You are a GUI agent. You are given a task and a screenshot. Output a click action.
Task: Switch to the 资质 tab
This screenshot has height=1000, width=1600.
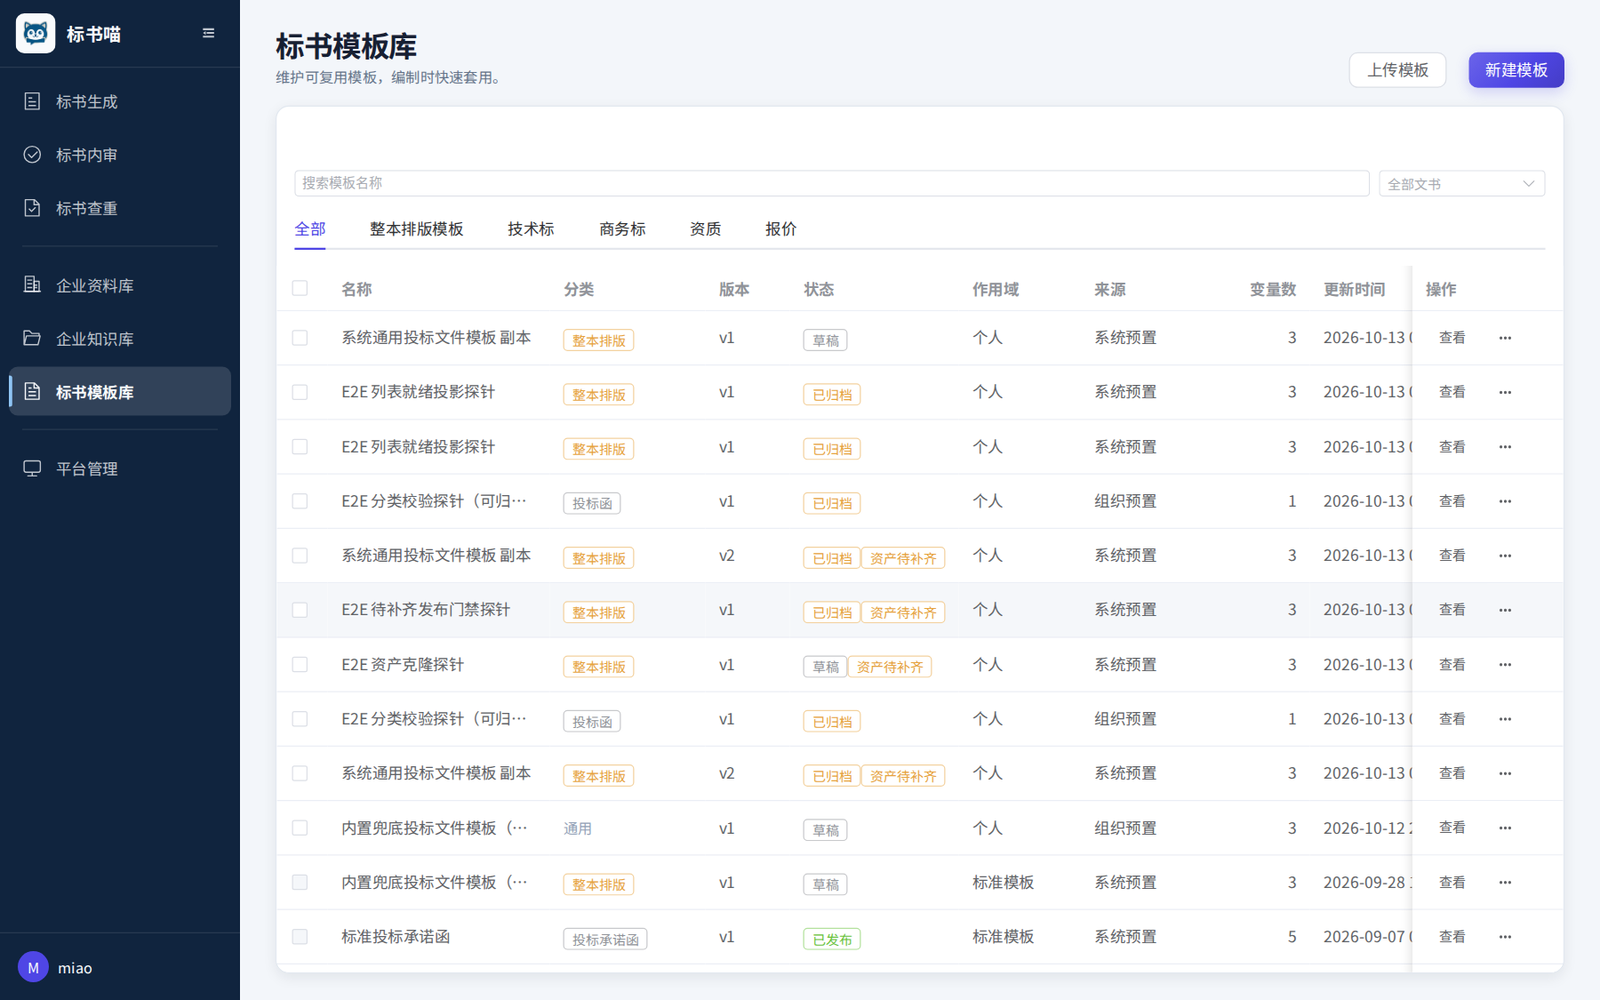[705, 229]
